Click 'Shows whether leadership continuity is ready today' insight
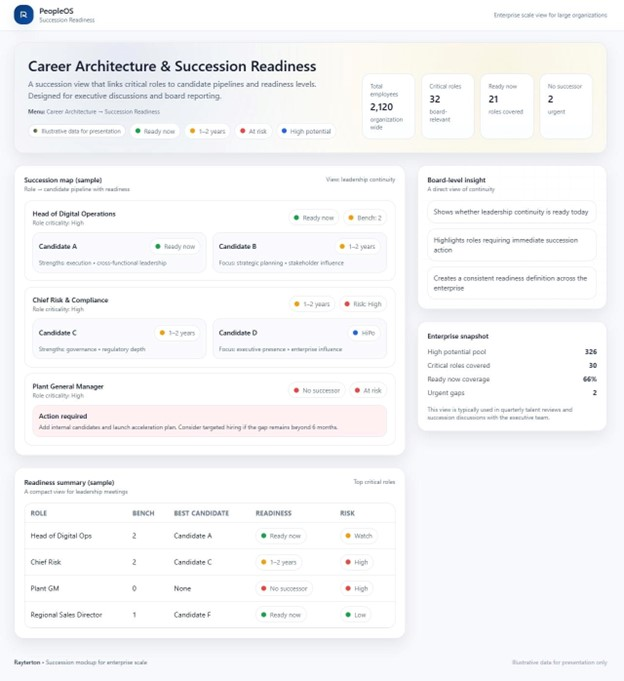This screenshot has width=624, height=681. (x=512, y=212)
